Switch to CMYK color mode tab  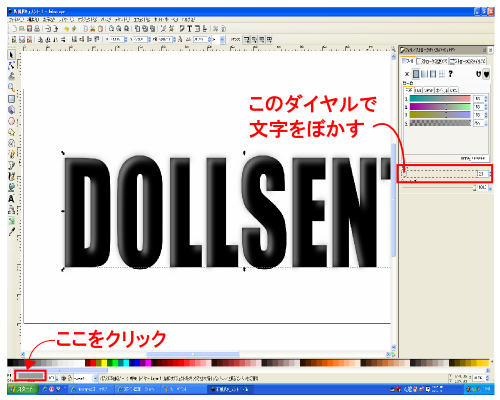coord(429,90)
